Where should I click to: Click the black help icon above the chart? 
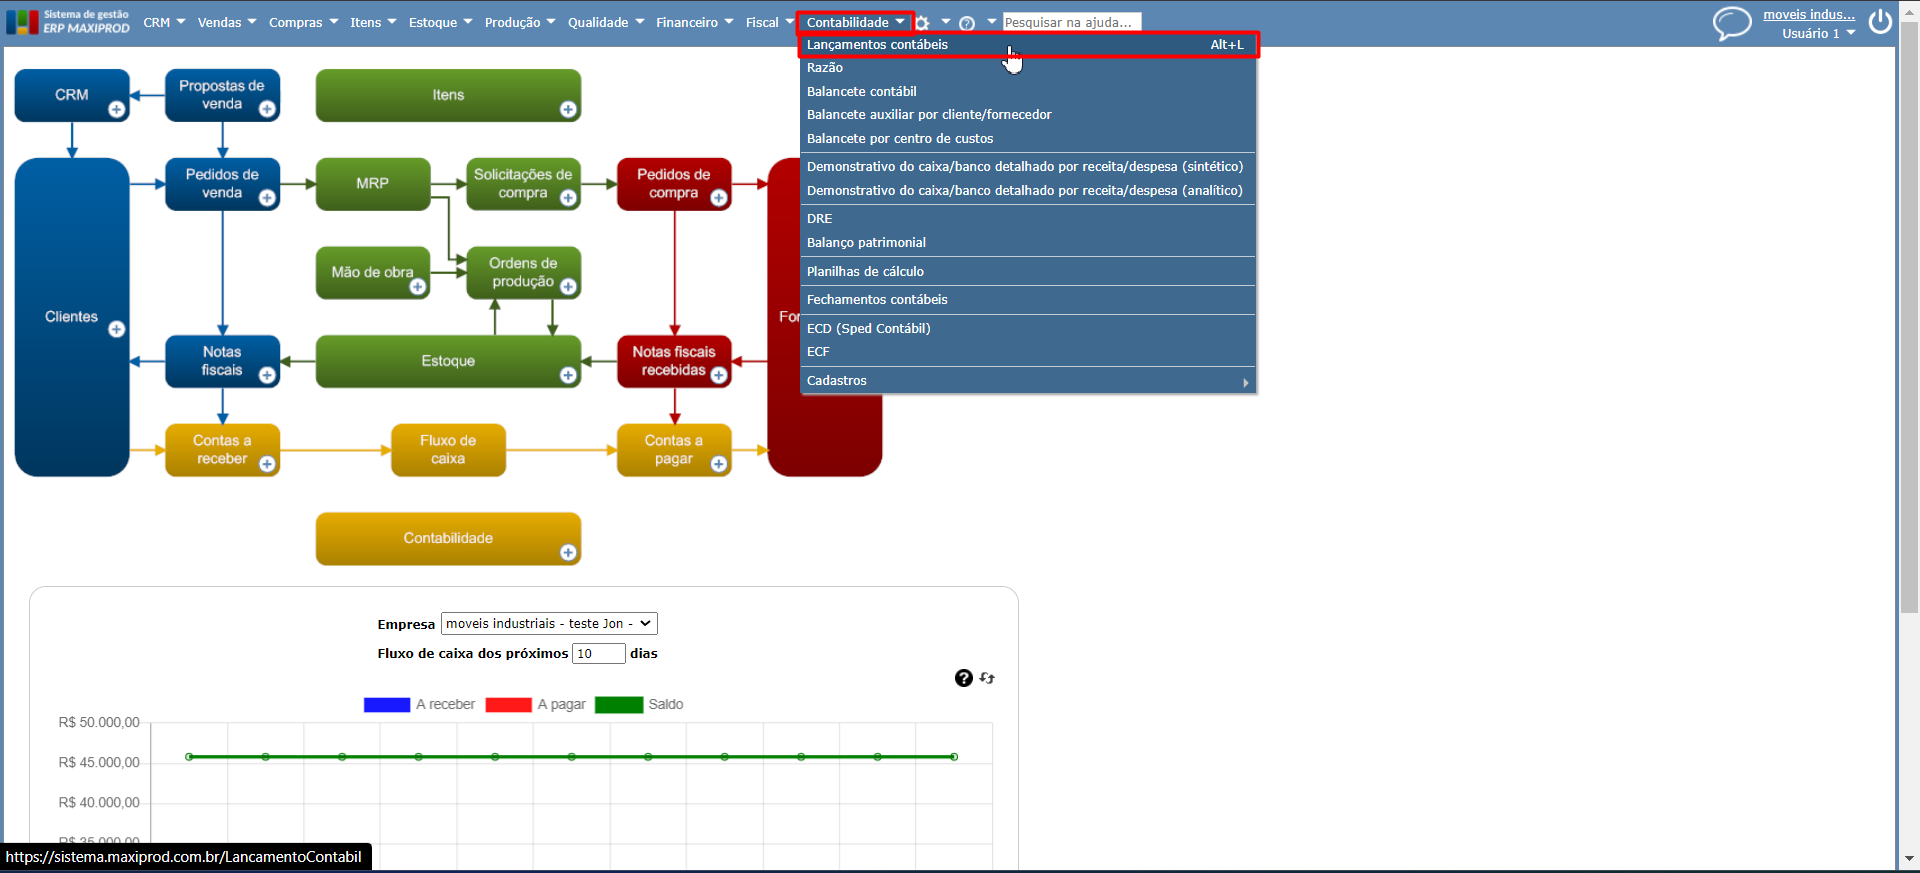[x=964, y=678]
